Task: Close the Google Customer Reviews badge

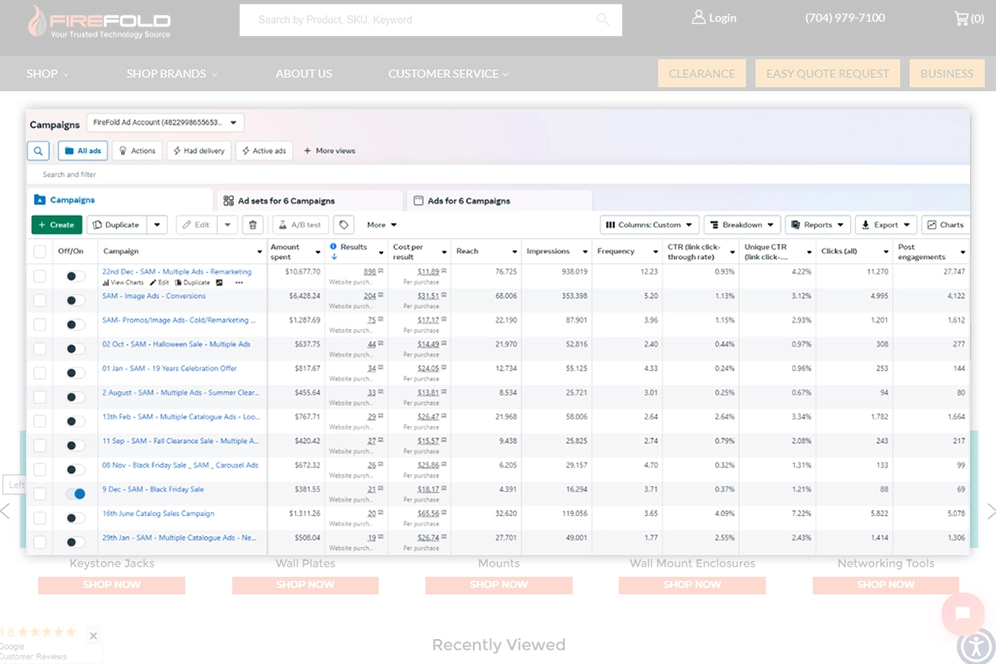Action: 93,635
